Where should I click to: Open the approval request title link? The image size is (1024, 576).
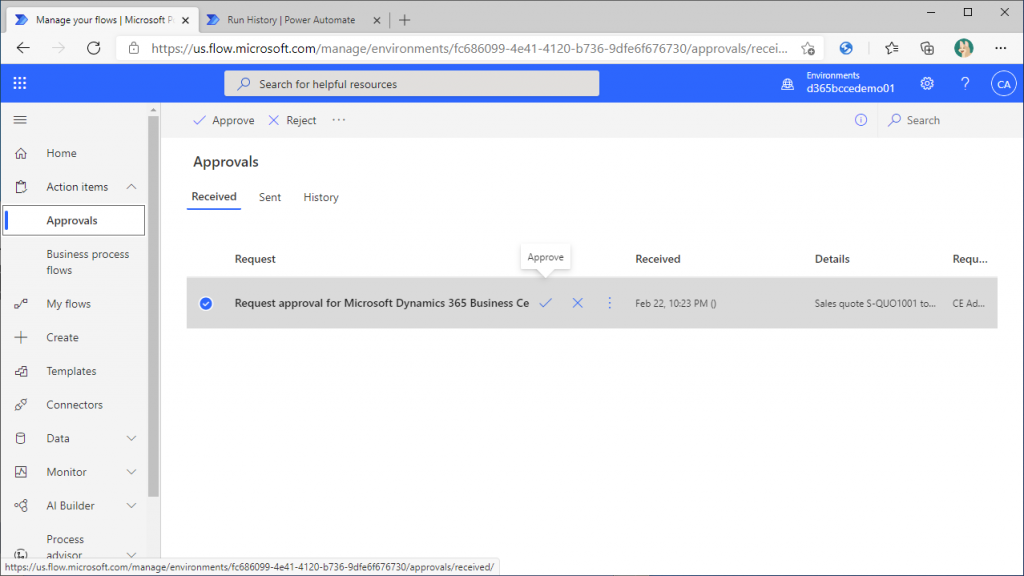381,303
